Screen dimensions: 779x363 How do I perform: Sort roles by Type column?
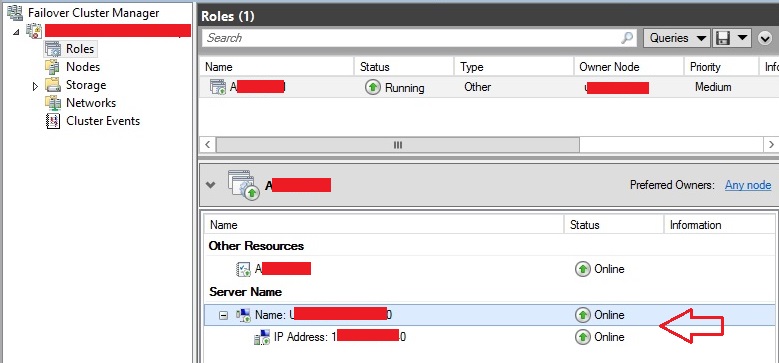coord(513,67)
